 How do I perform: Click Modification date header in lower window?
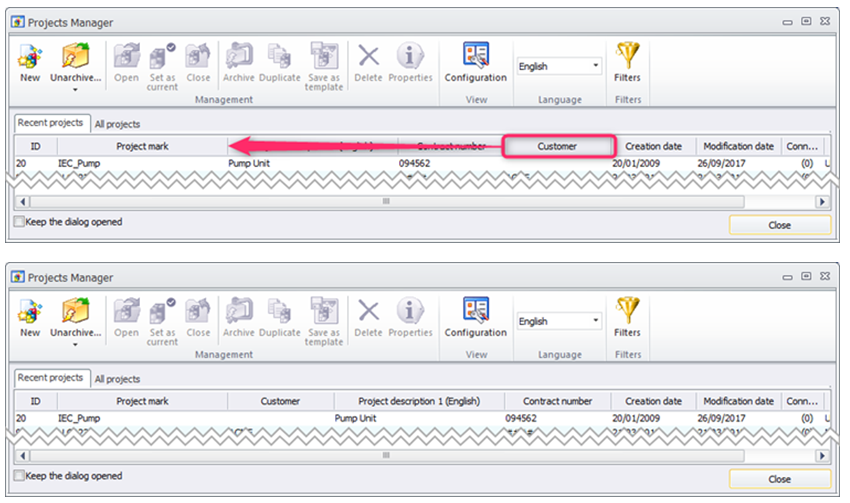tap(738, 401)
